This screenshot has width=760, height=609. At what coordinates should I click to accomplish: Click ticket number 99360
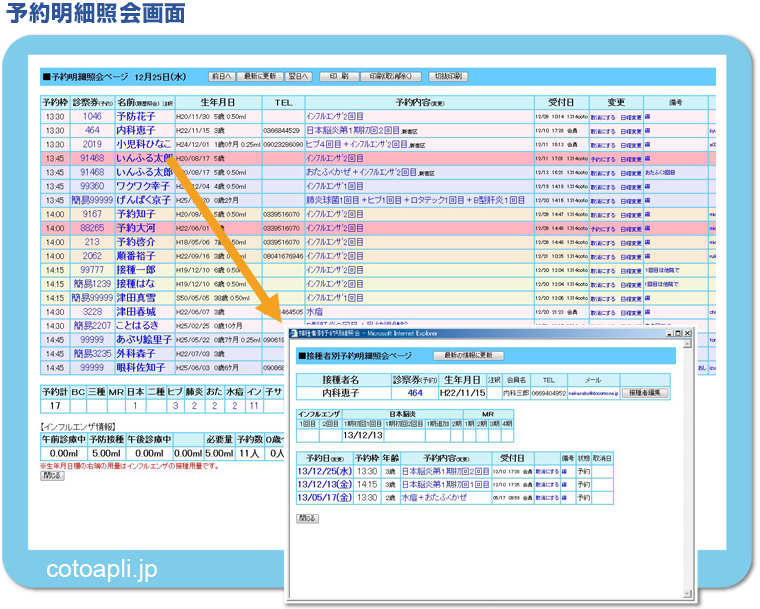click(92, 186)
